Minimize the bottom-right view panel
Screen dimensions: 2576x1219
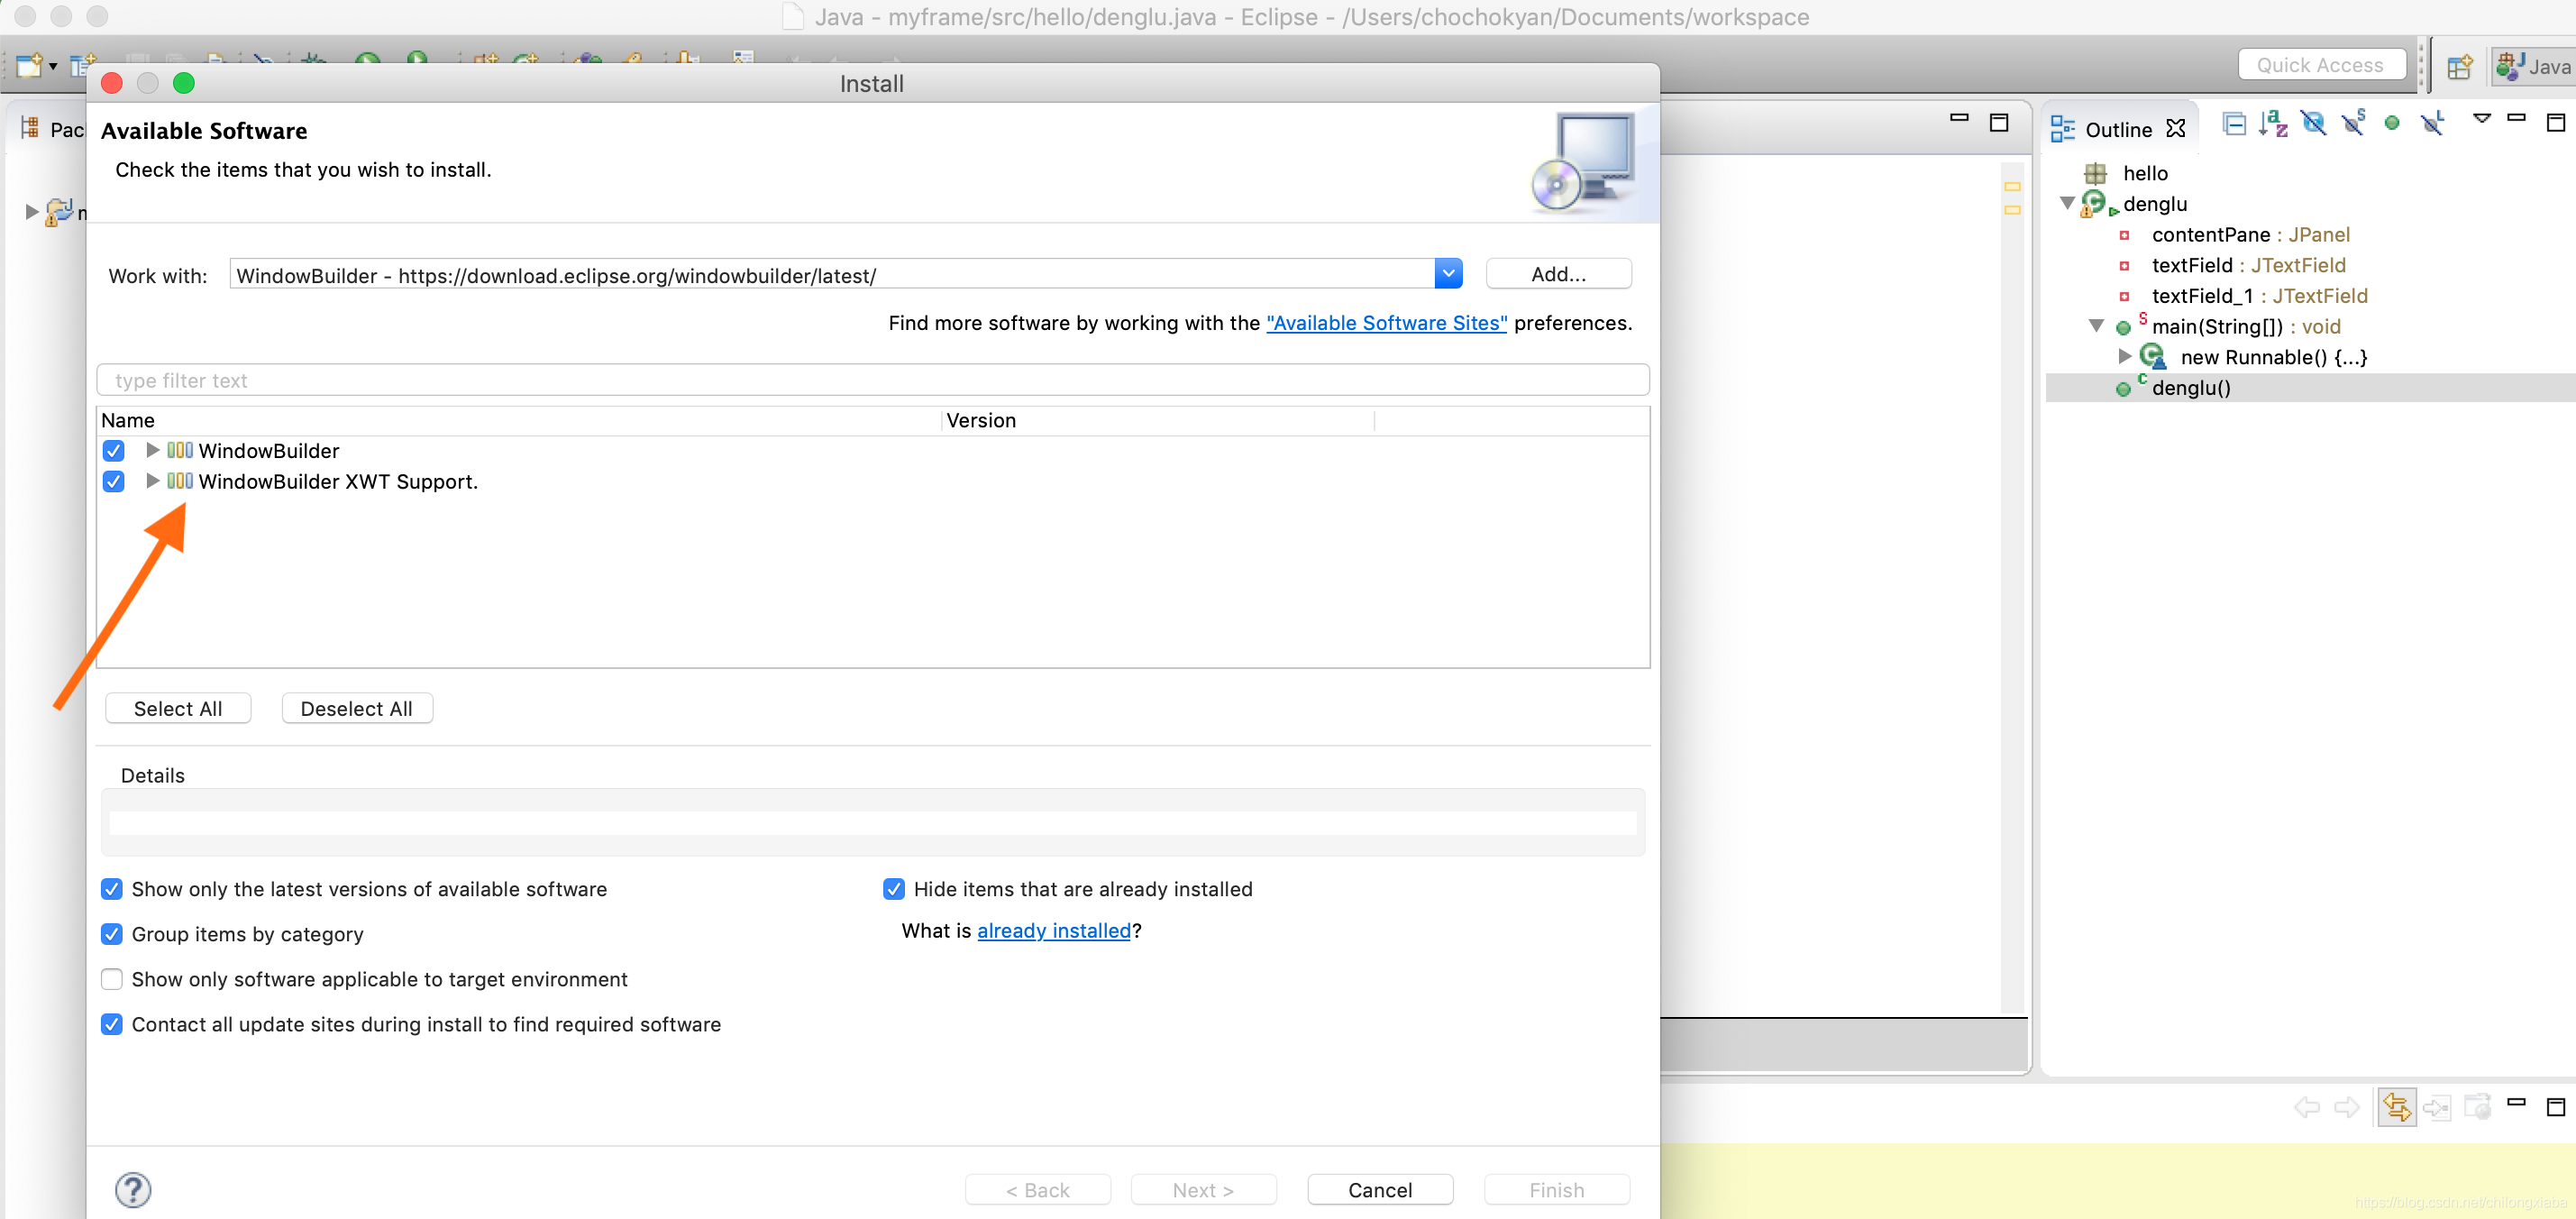click(x=2517, y=1101)
